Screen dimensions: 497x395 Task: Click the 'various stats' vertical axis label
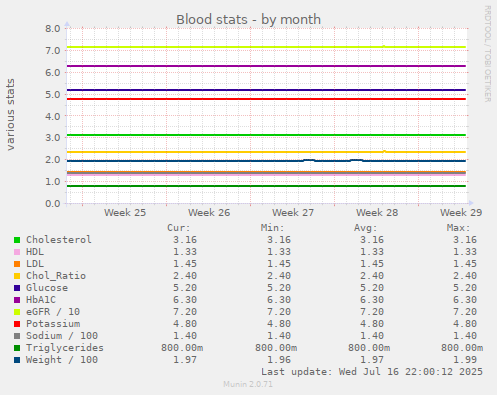coord(10,114)
